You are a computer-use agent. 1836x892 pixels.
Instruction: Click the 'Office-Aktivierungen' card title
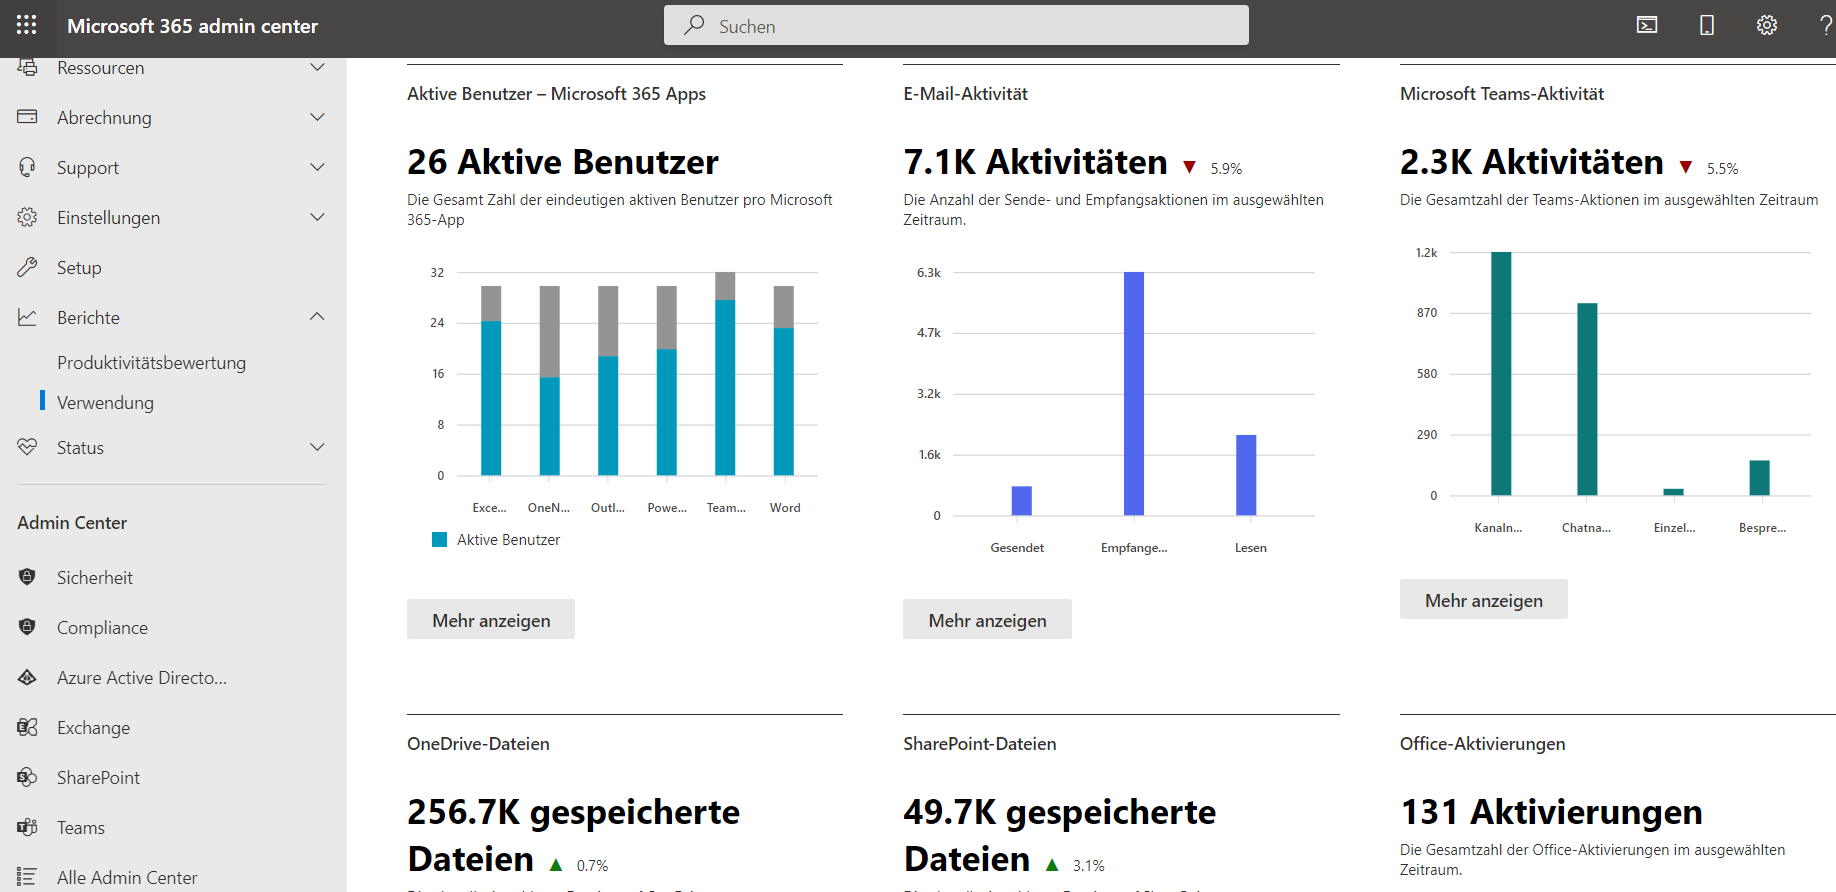(1483, 744)
